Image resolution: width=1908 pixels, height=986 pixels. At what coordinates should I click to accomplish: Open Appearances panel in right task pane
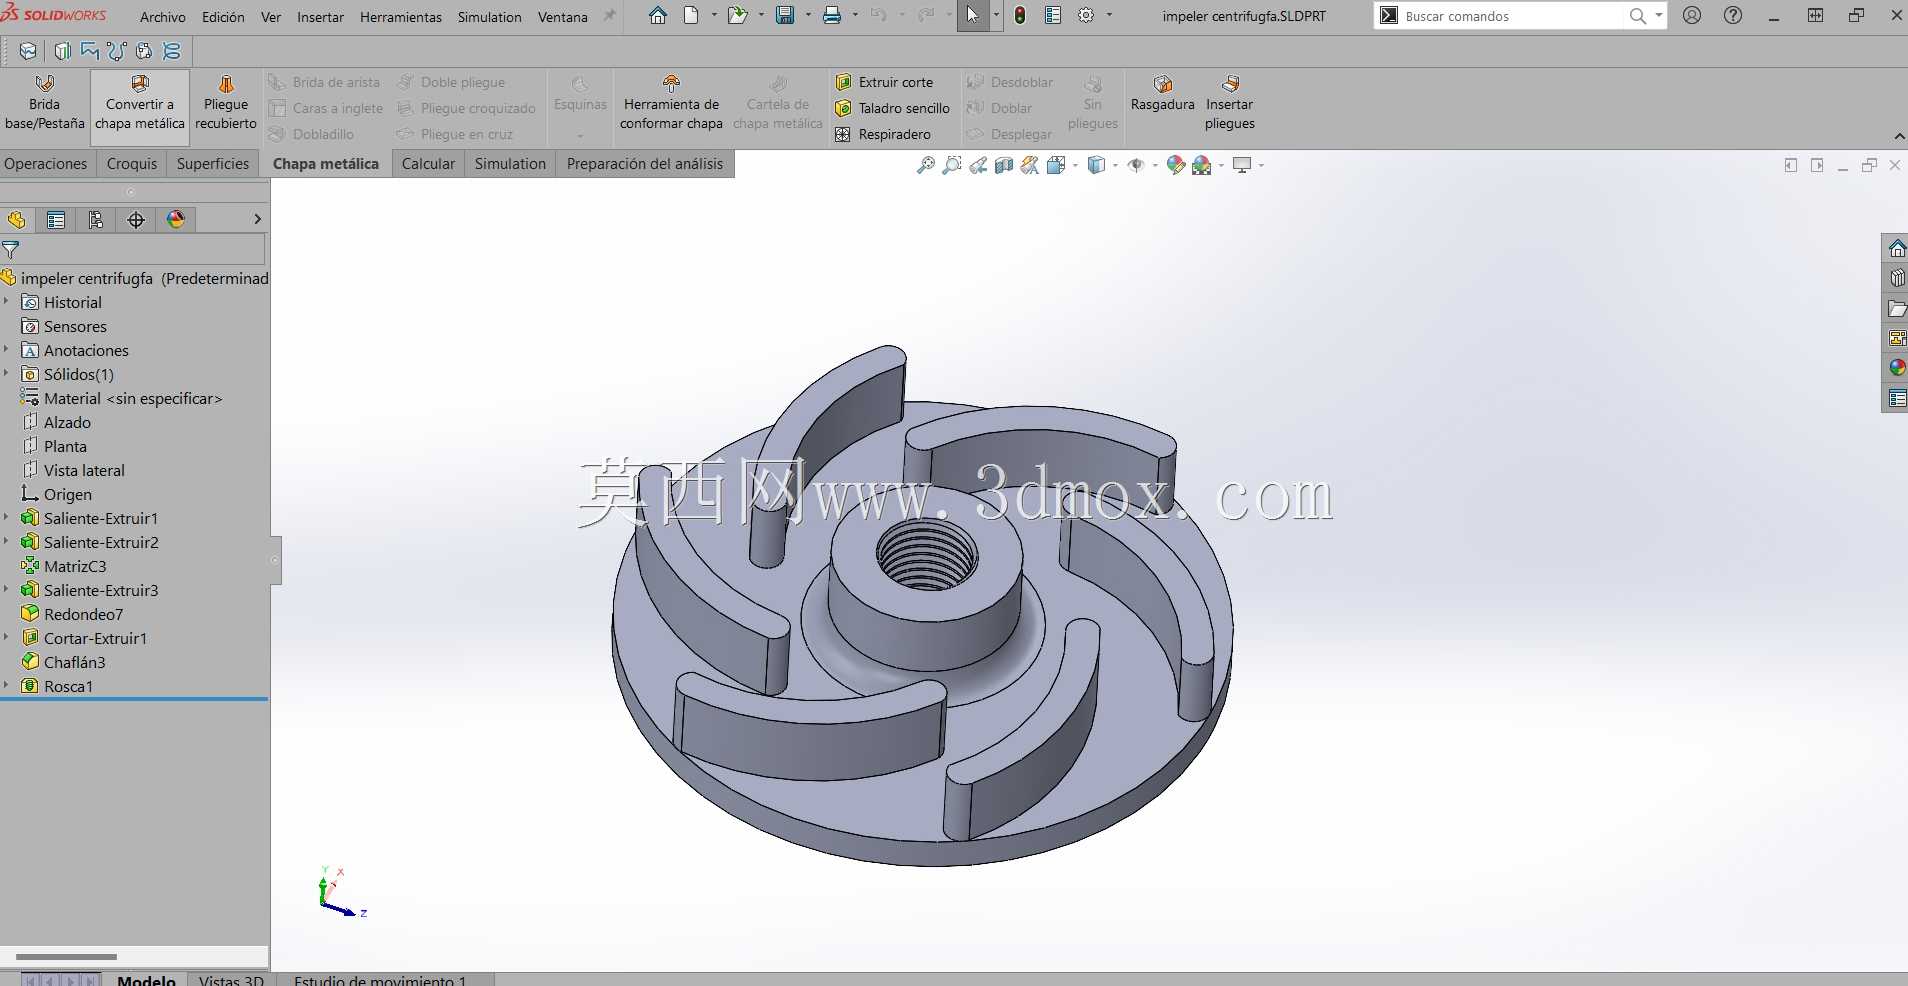pyautogui.click(x=1896, y=368)
